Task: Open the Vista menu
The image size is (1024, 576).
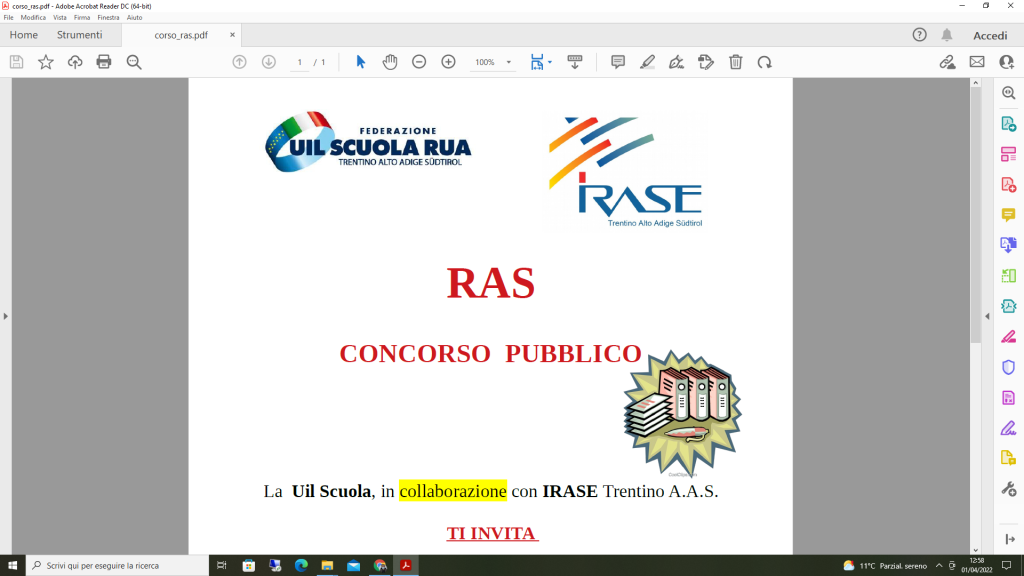Action: (x=59, y=18)
